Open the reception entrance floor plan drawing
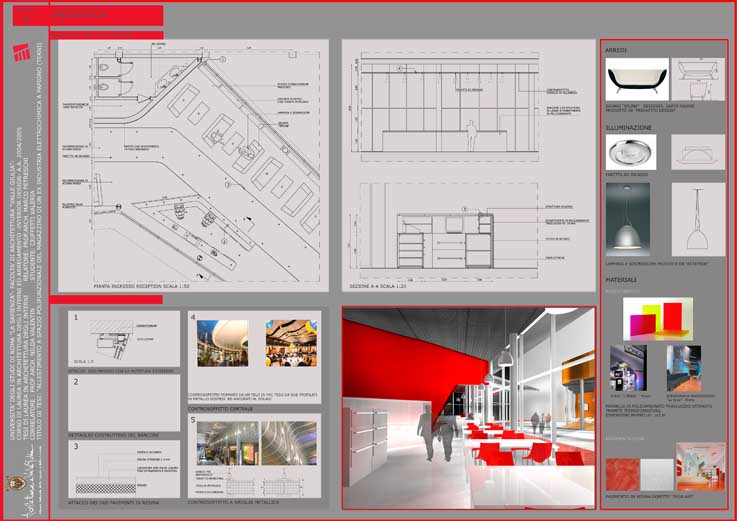Screen dimensions: 737x521 click(193, 166)
